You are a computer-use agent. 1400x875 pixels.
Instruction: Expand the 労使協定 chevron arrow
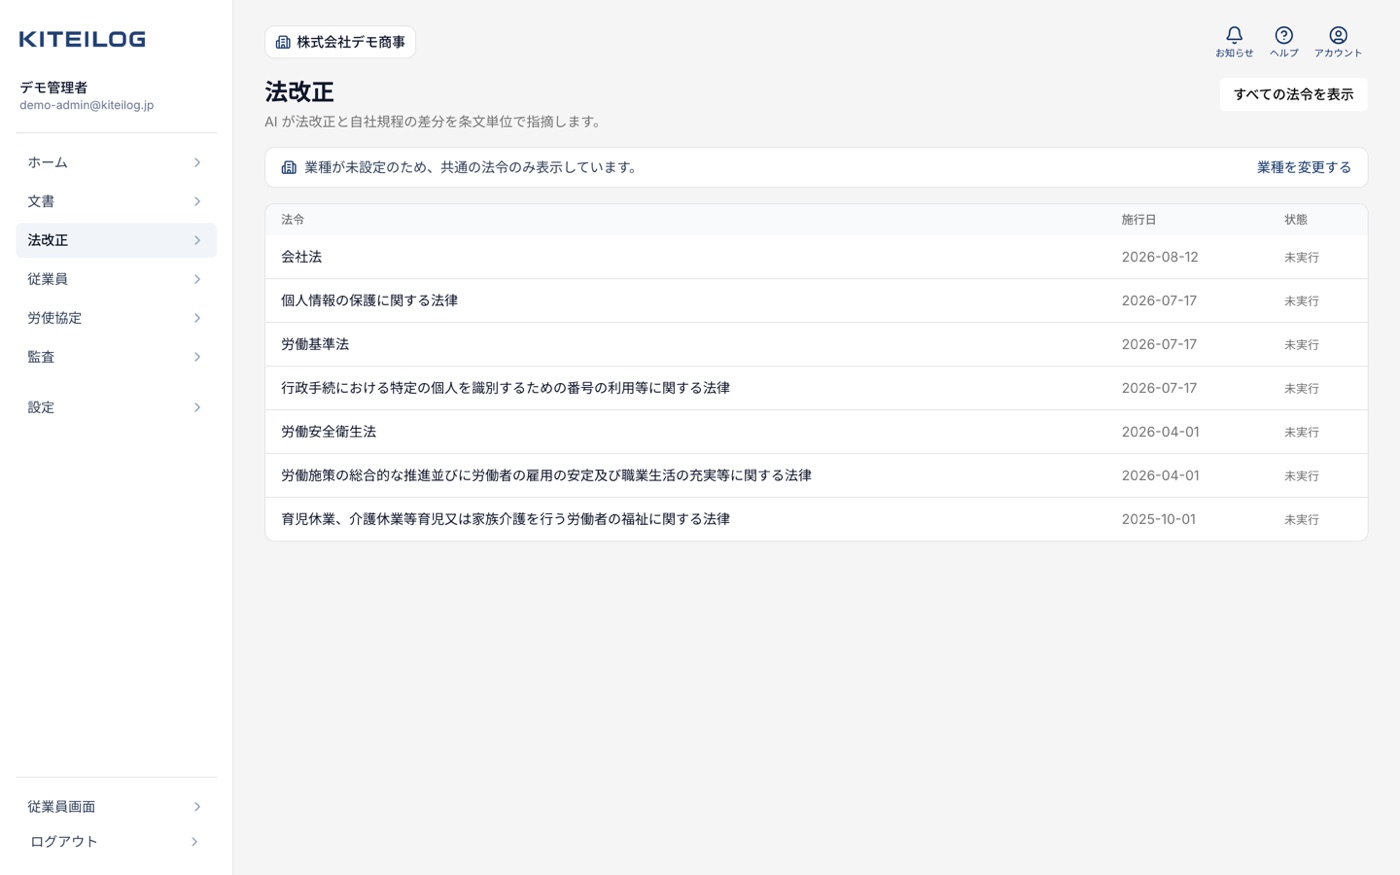[x=197, y=318]
